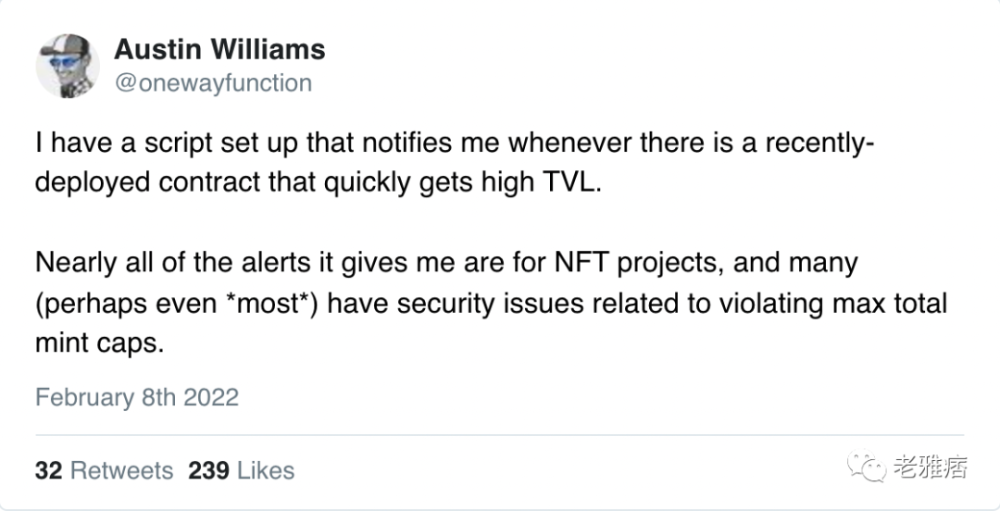Screen dimensions: 1000x511
Task: Click the 老雅痞 watermark text
Action: coord(932,464)
